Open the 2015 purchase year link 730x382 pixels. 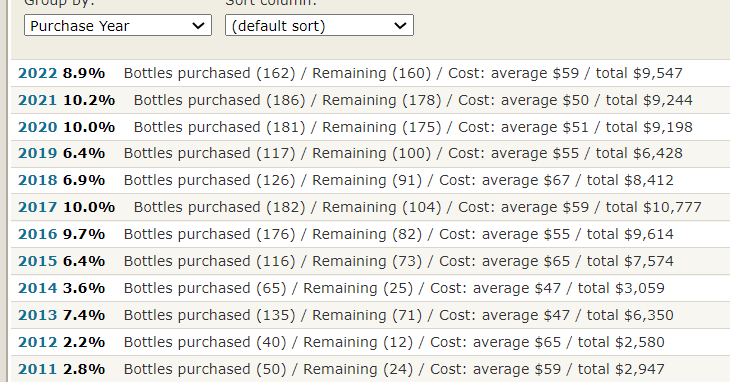(38, 261)
